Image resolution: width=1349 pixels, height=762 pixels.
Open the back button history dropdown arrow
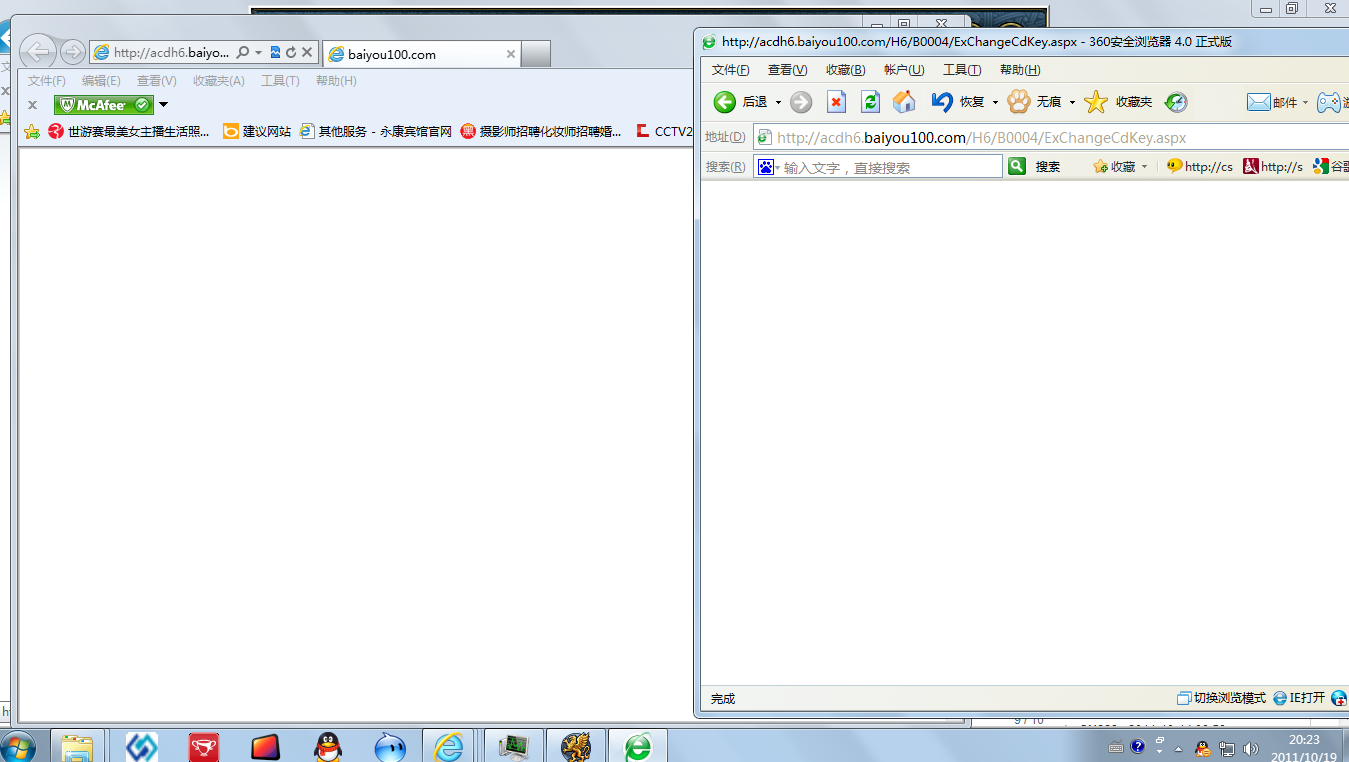click(x=778, y=103)
